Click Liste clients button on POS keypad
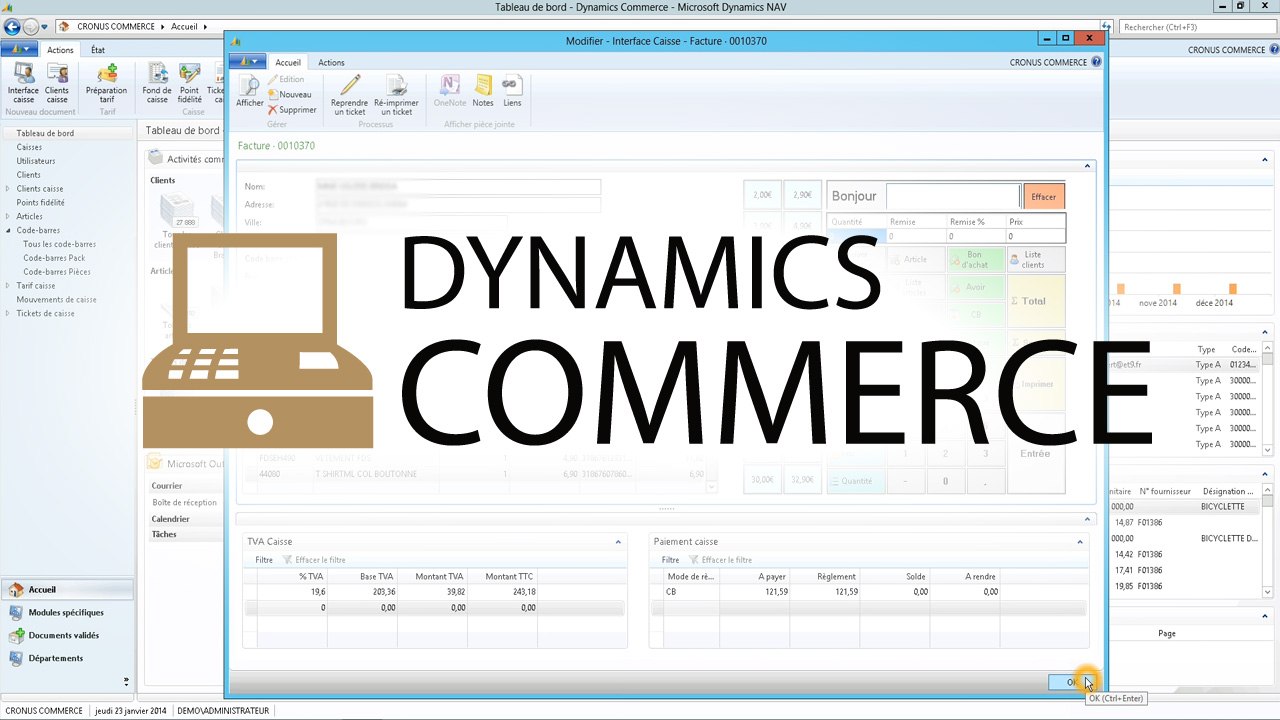The image size is (1280, 720). [1035, 260]
